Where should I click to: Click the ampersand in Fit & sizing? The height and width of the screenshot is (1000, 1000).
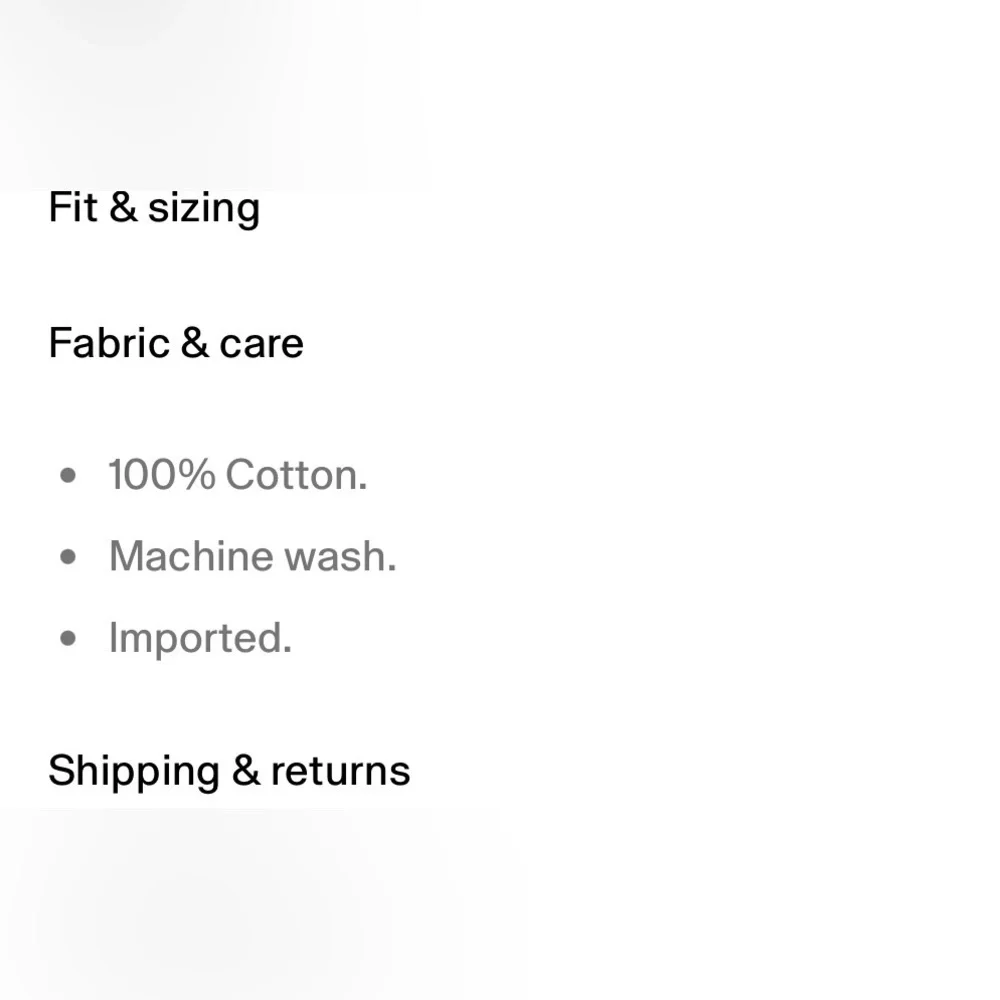point(124,207)
